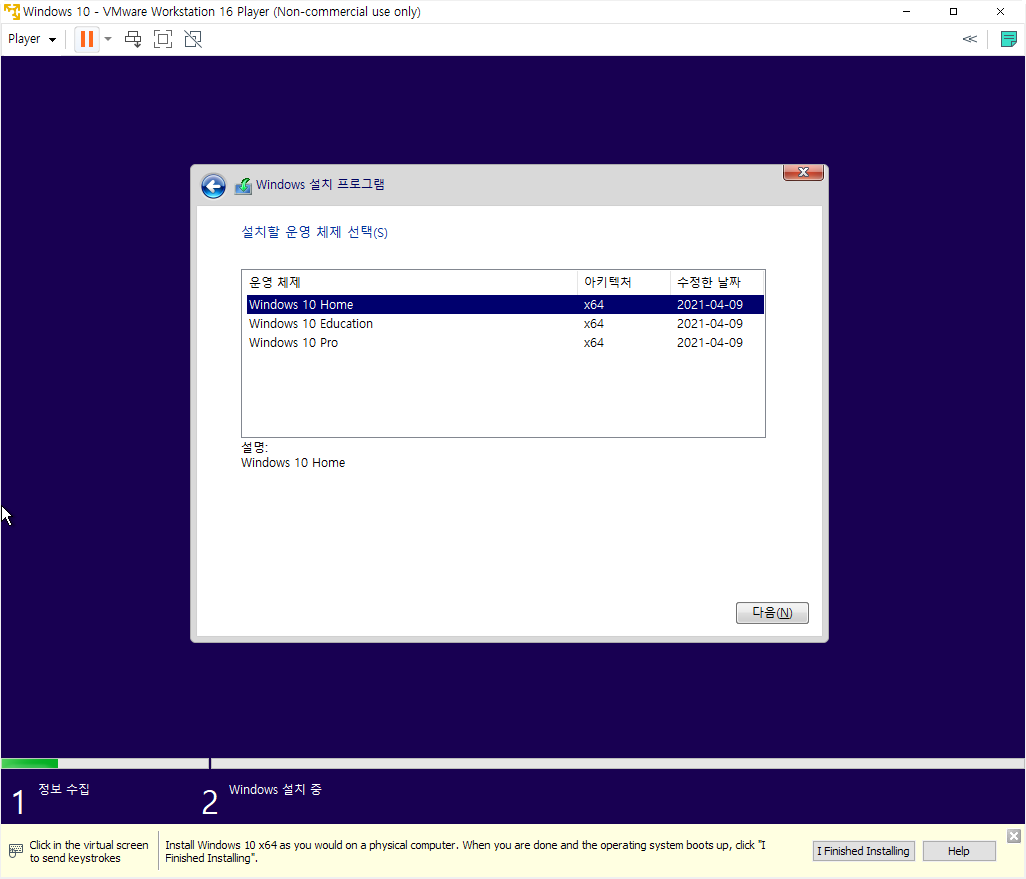Click the 수정한 날짜 column header
1026x879 pixels.
click(717, 282)
